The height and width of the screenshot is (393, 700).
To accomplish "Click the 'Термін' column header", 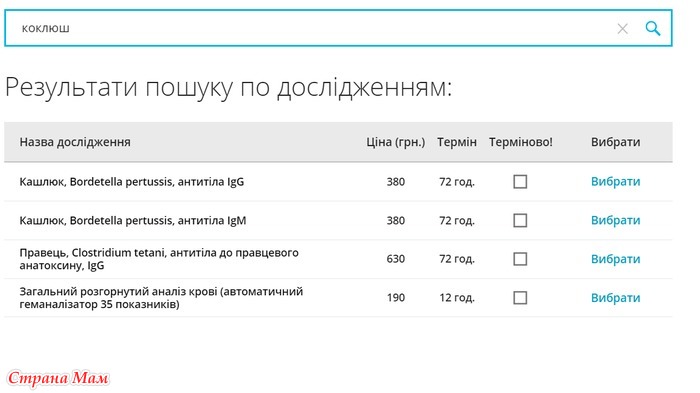I will 457,142.
